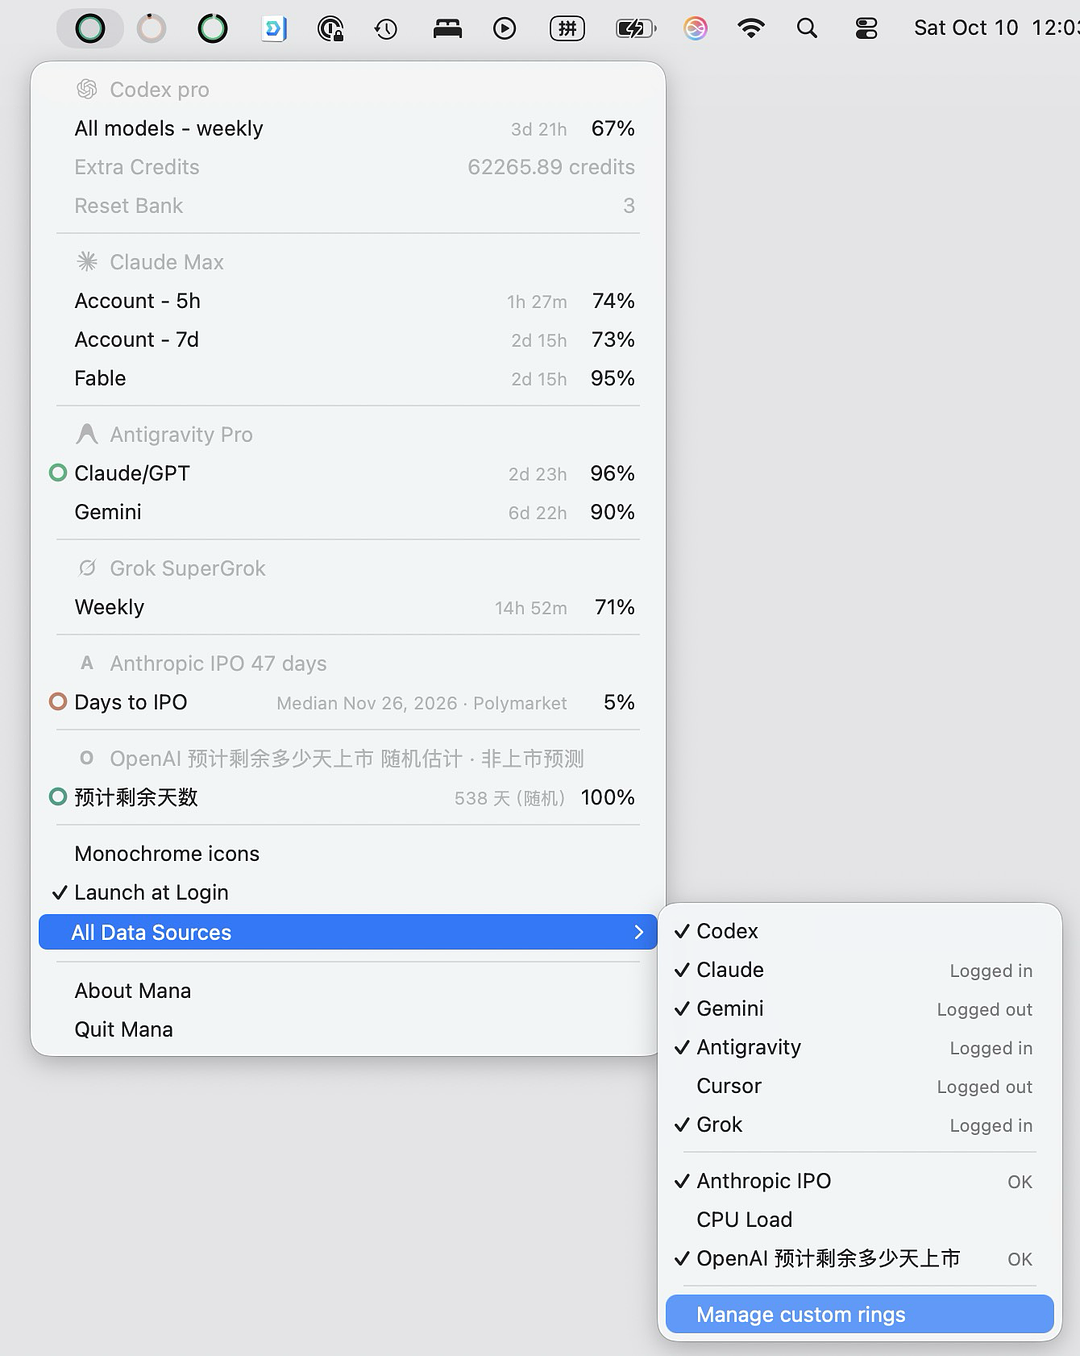Enable Cursor data source

click(x=859, y=1086)
